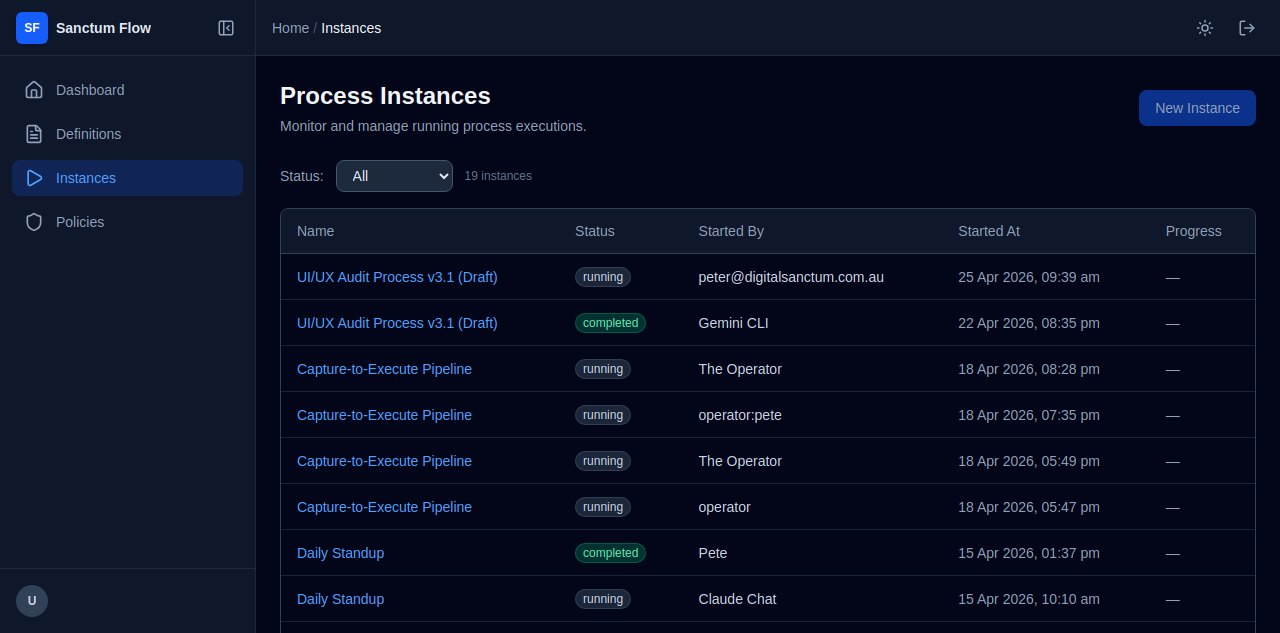Click the Instances play icon
This screenshot has width=1280, height=633.
[x=34, y=178]
